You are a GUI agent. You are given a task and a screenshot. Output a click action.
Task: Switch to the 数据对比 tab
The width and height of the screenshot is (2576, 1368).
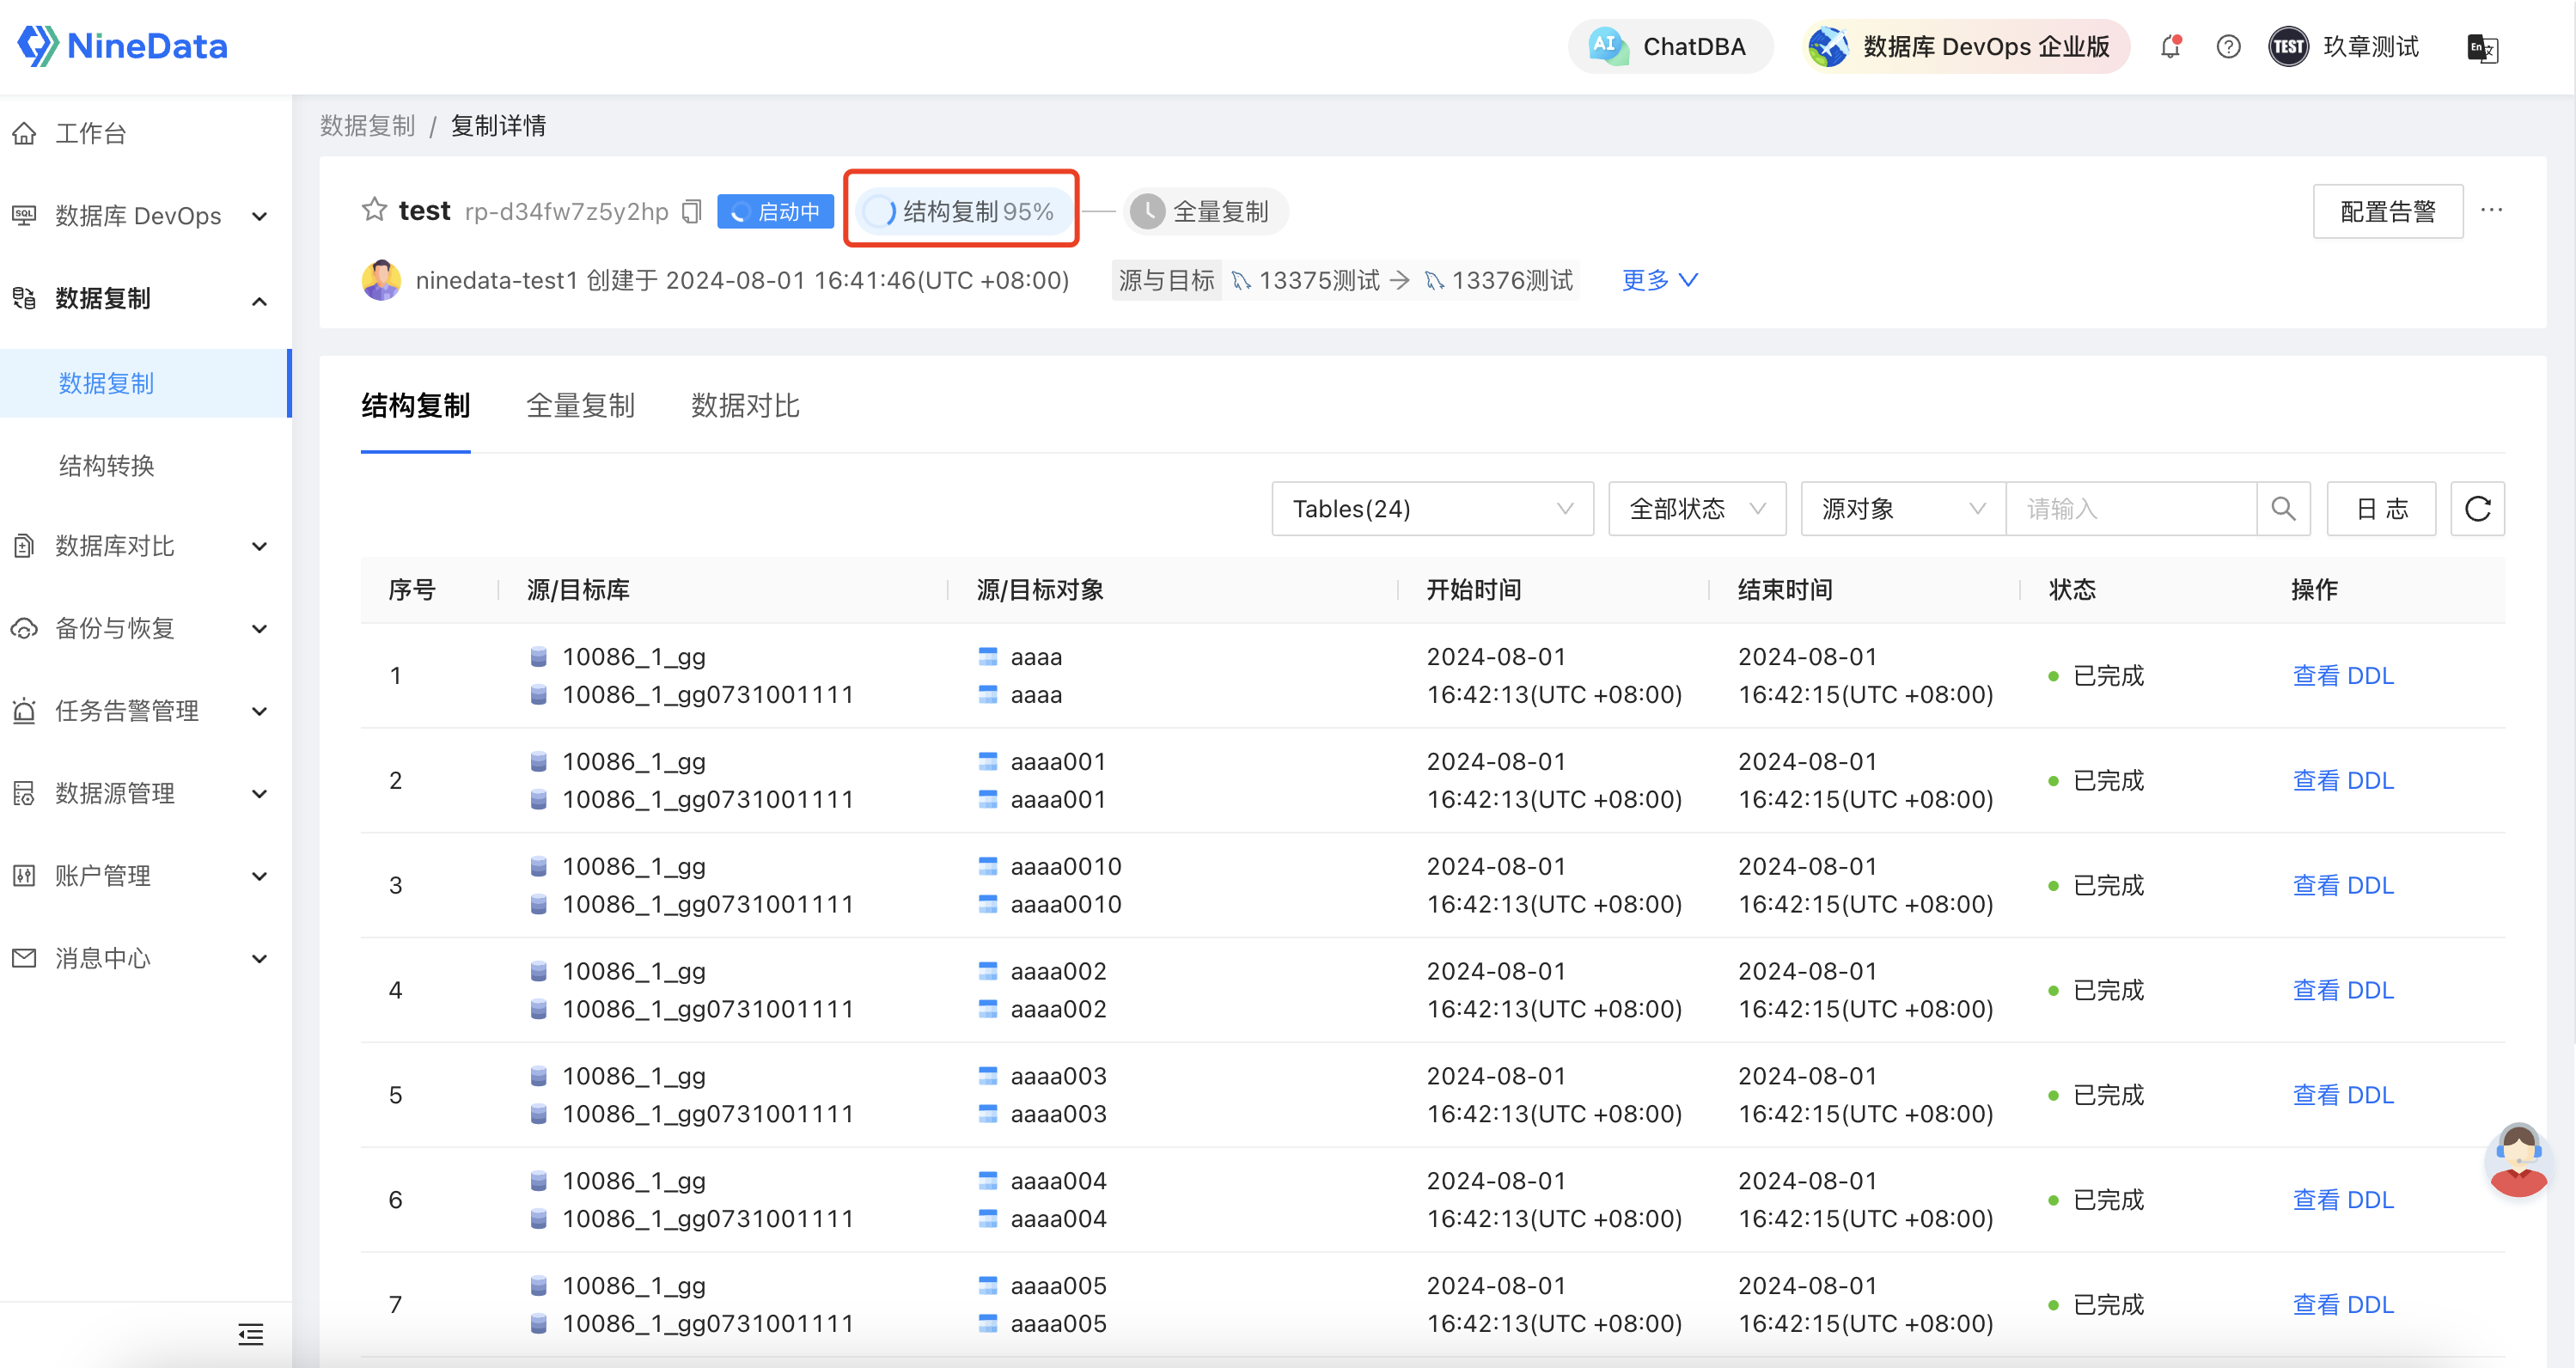tap(744, 405)
